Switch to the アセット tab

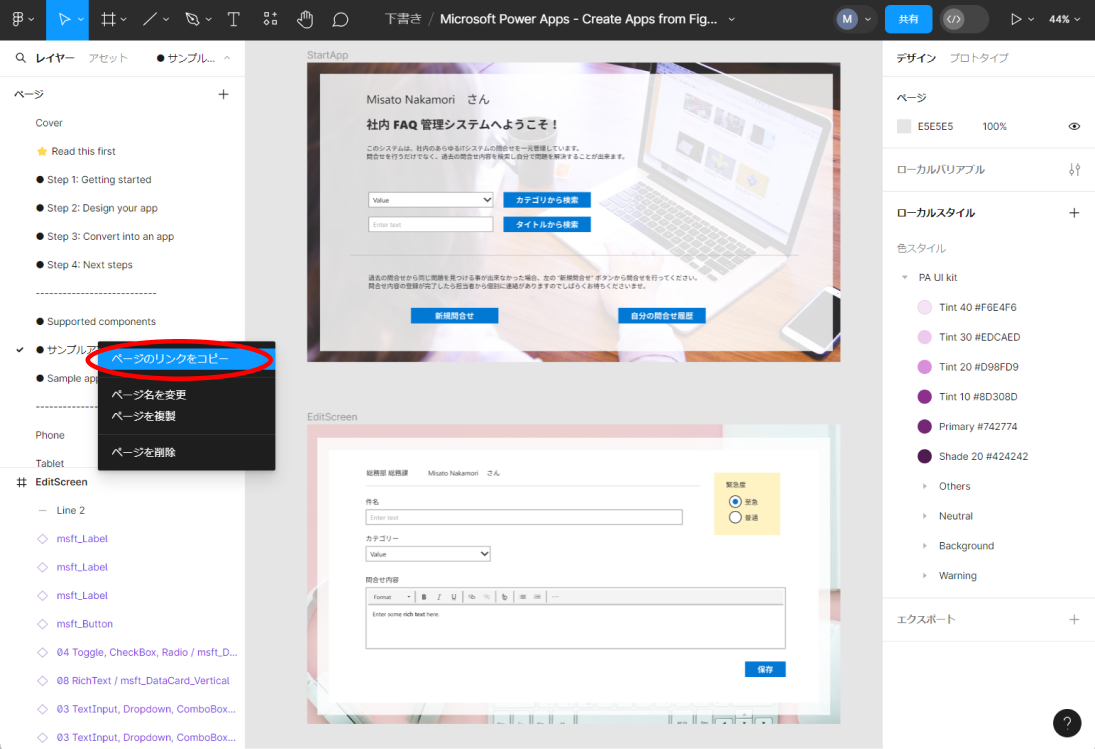[108, 58]
